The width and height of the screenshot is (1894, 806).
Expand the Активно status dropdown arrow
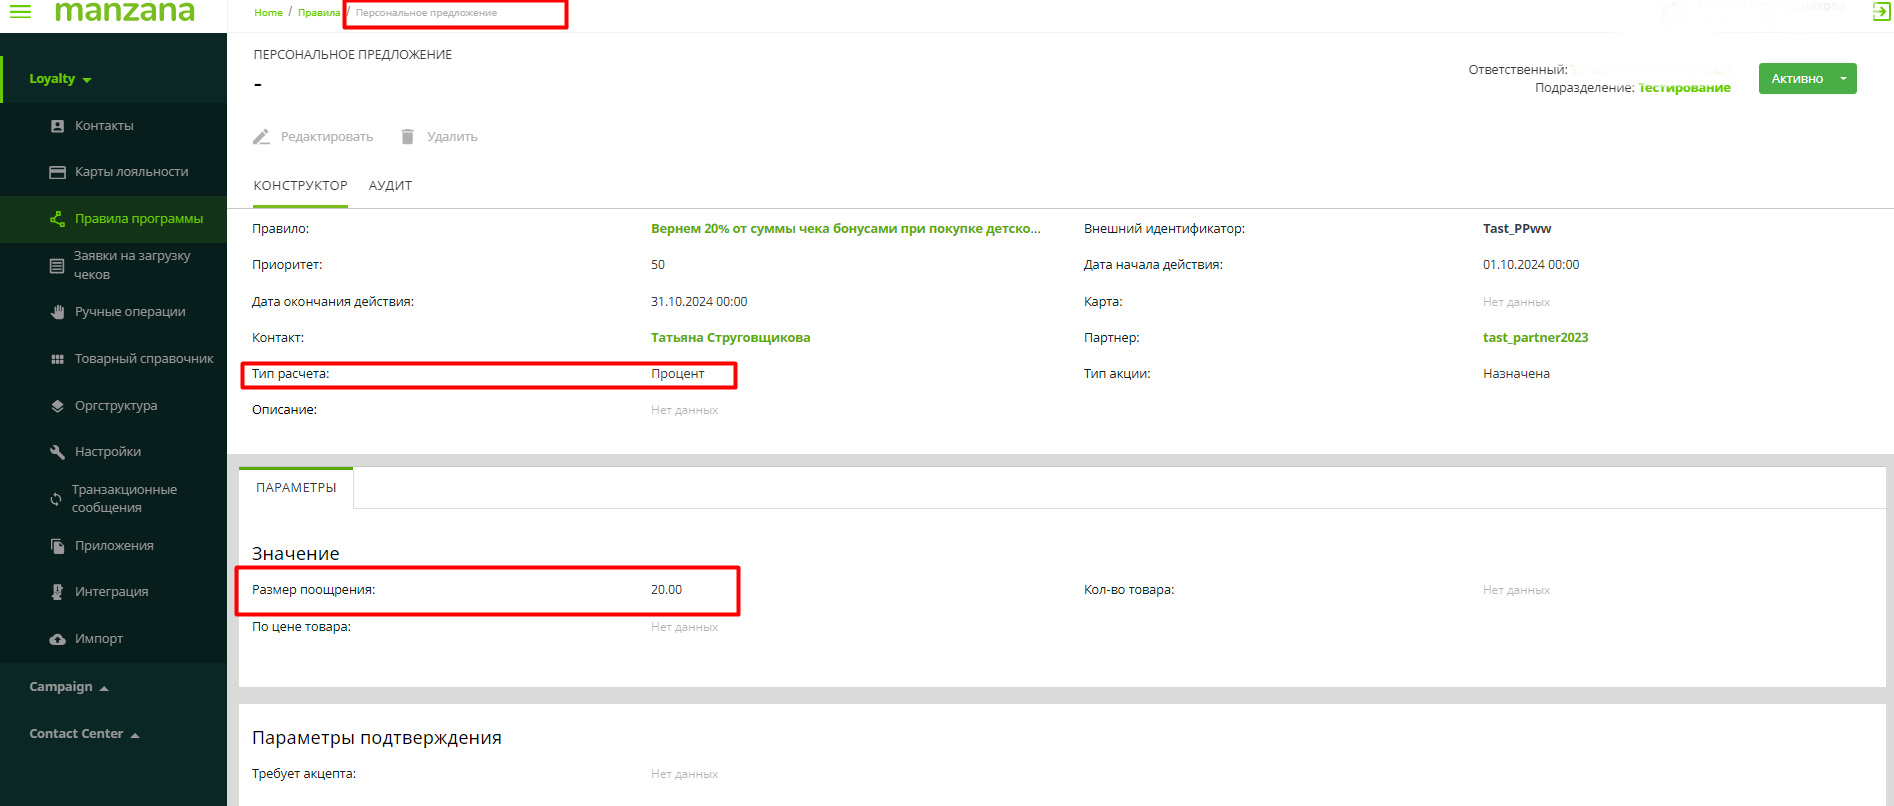click(x=1843, y=79)
